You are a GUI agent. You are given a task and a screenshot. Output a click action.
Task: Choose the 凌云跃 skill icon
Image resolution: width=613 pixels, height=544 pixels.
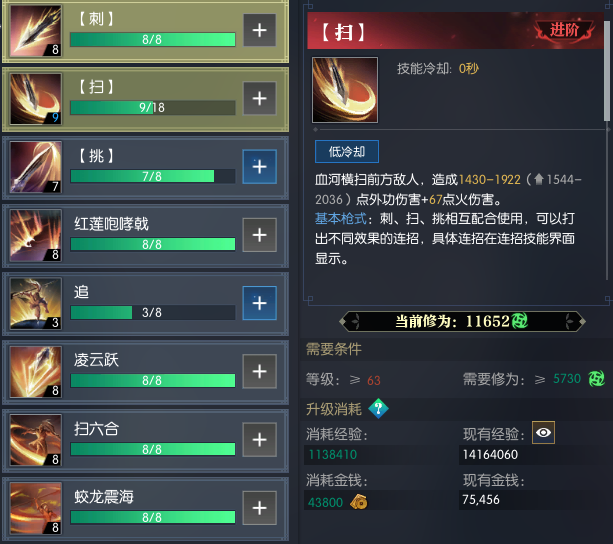pyautogui.click(x=36, y=372)
